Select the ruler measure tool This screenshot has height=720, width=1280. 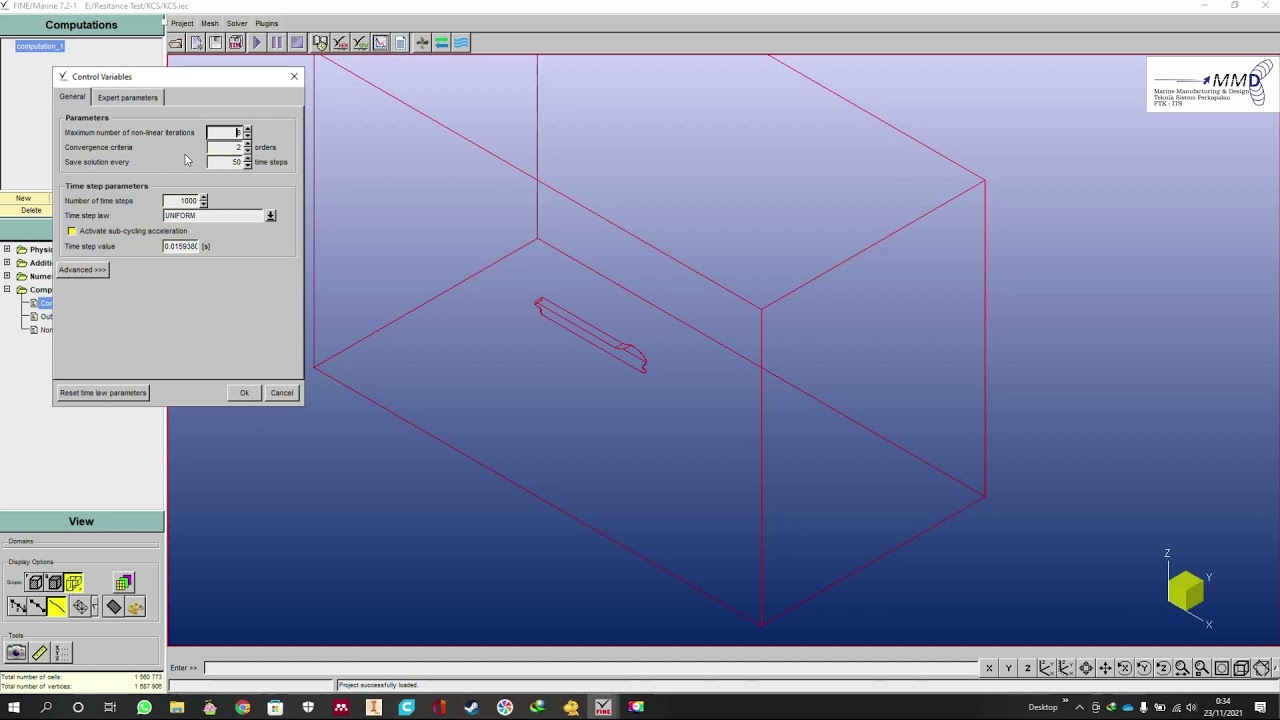point(40,653)
